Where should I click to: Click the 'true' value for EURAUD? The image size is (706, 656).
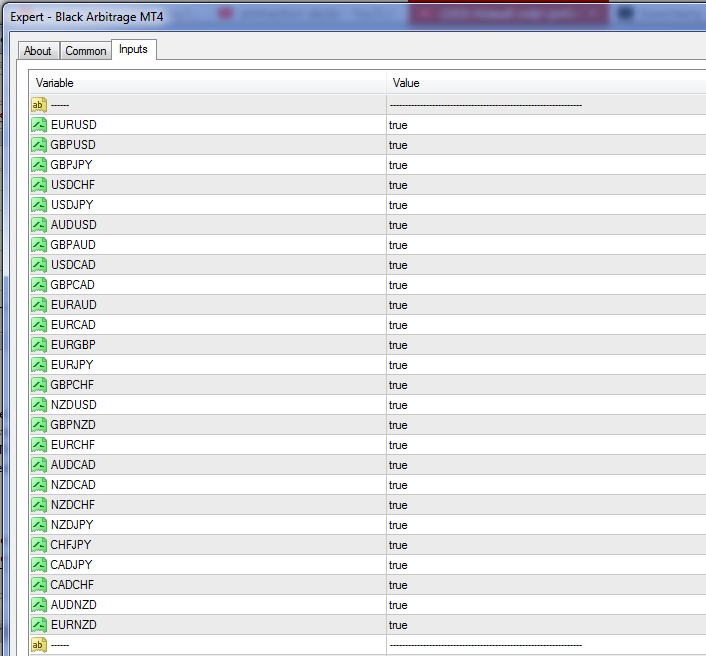398,305
